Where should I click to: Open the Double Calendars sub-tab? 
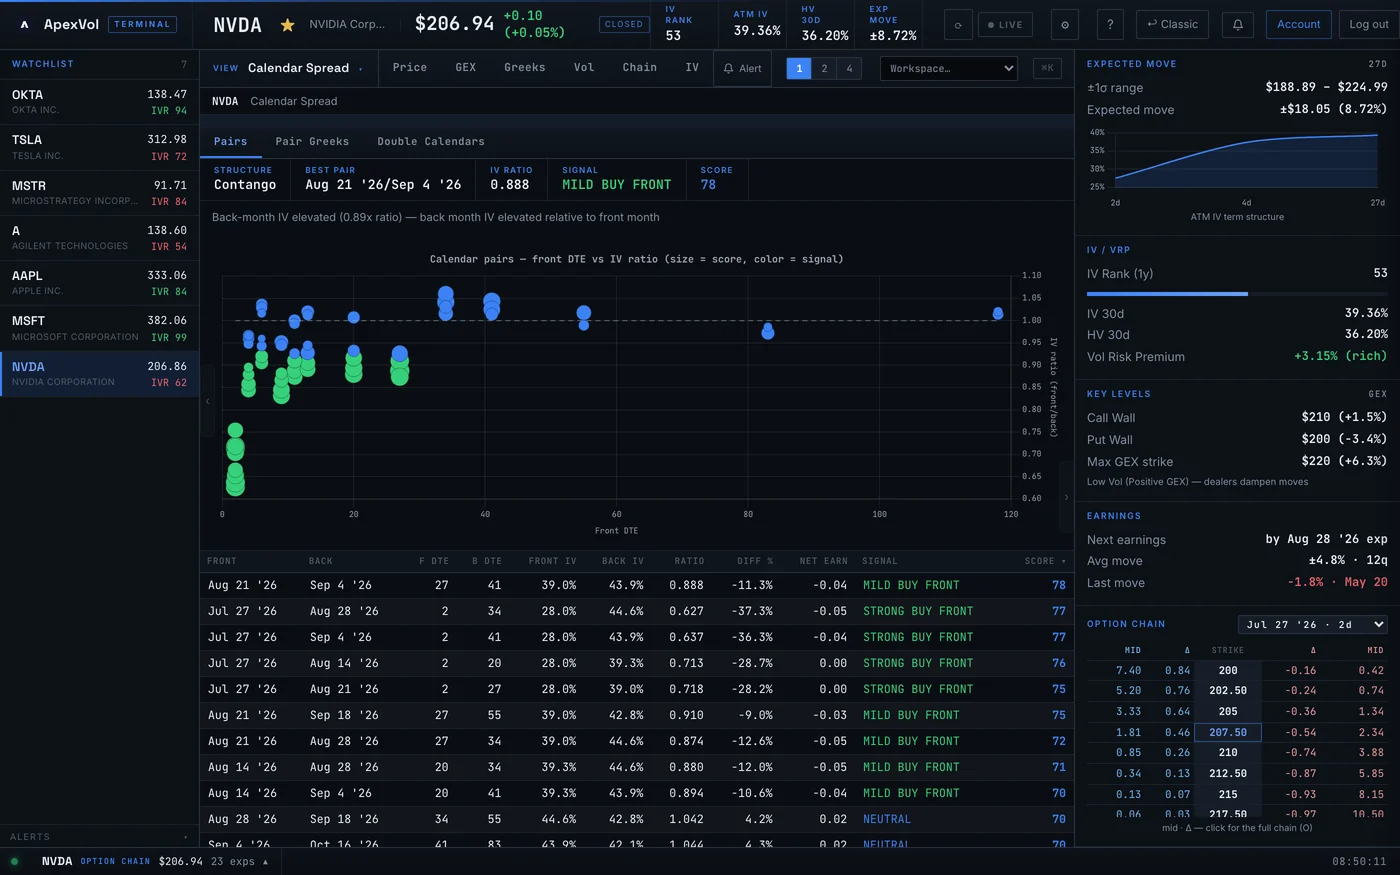[431, 141]
